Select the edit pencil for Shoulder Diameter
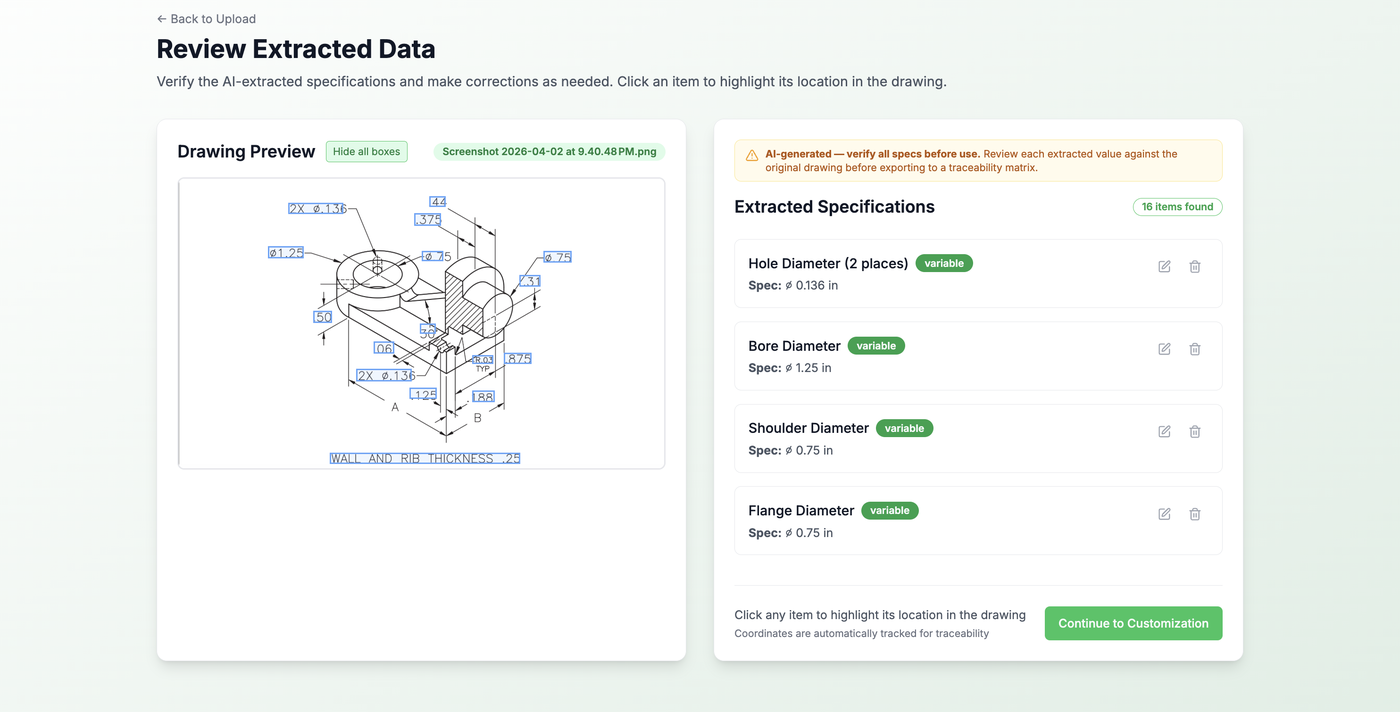Viewport: 1400px width, 712px height. [x=1164, y=431]
